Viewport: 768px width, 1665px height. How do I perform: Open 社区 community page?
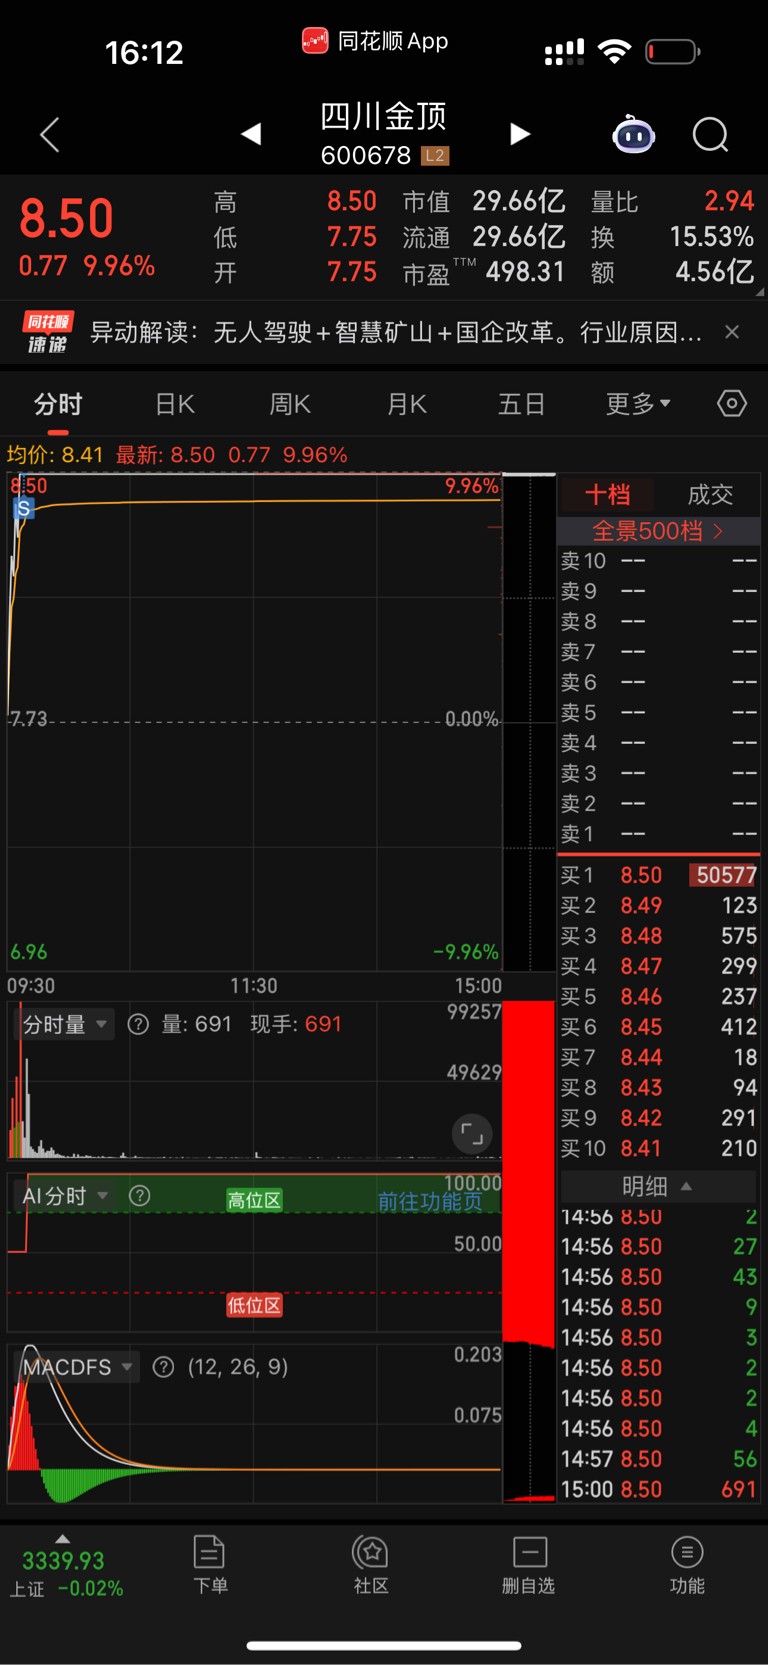(371, 1565)
